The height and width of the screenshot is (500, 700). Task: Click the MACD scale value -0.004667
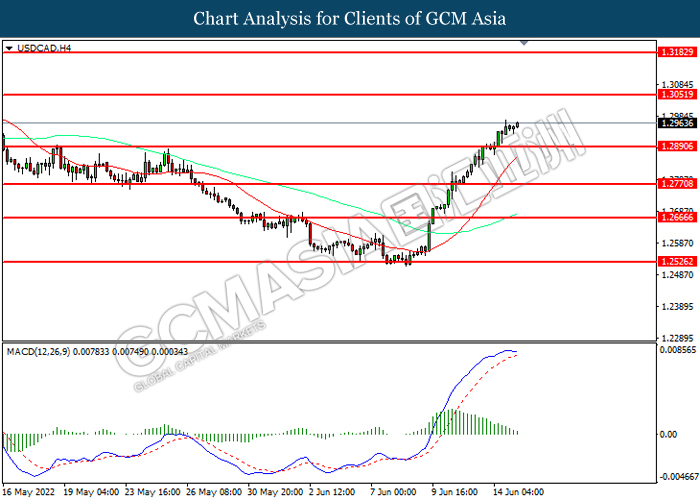679,477
